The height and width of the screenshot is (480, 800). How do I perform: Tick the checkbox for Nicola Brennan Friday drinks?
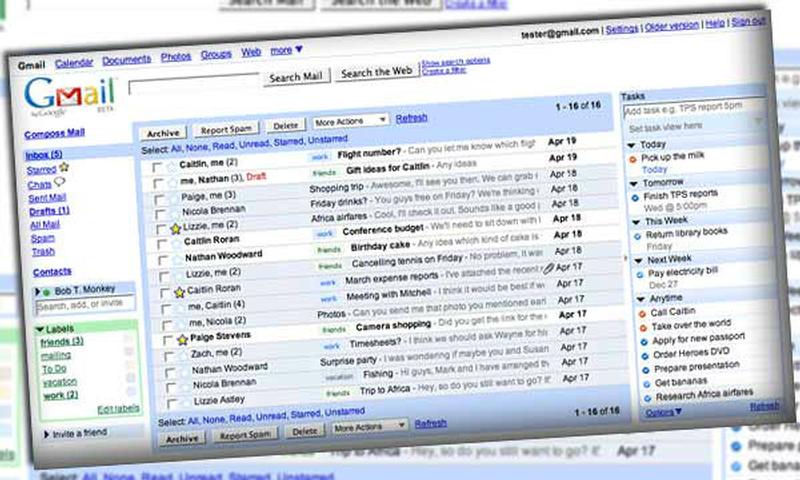point(161,215)
